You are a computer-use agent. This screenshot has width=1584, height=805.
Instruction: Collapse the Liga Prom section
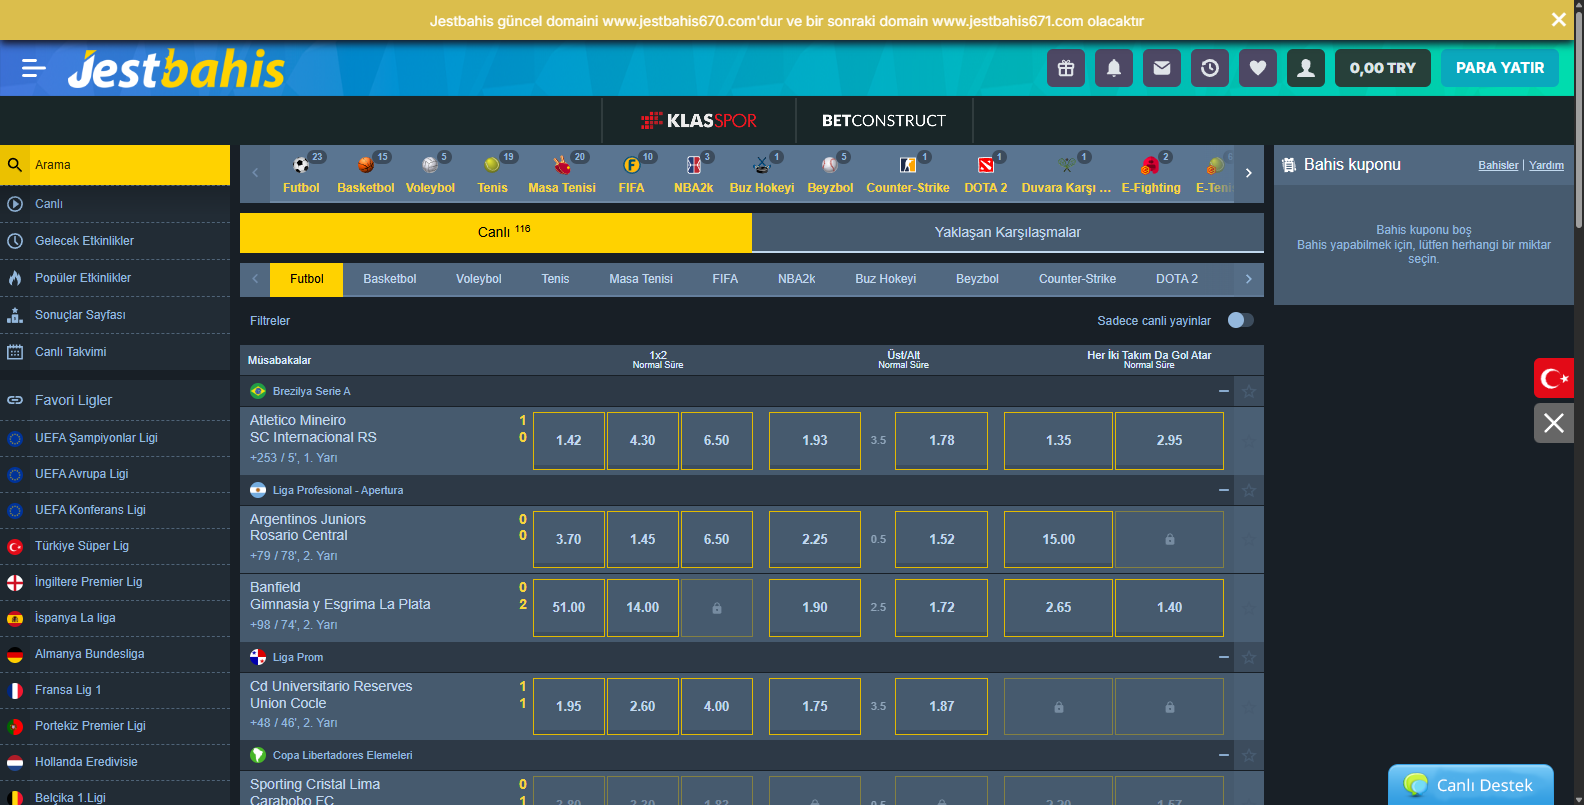point(1224,657)
